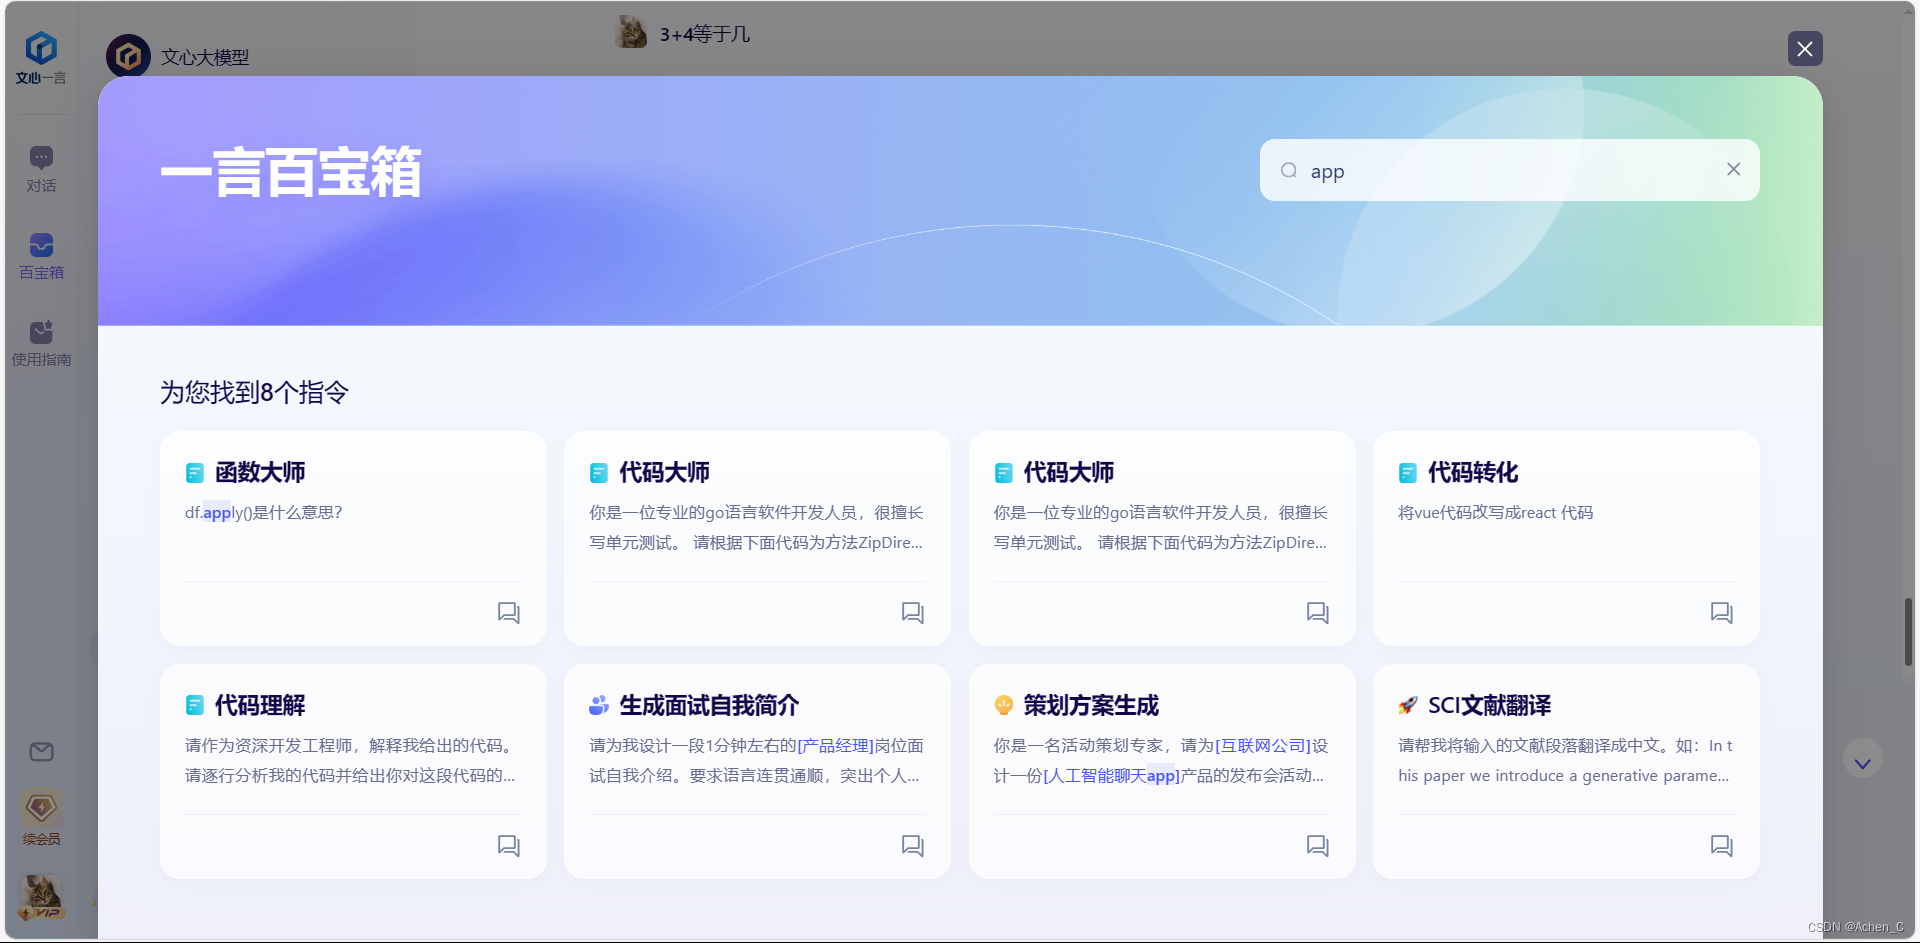Viewport: 1920px width, 943px height.
Task: Expand more content with the down chevron button
Action: 1861,759
